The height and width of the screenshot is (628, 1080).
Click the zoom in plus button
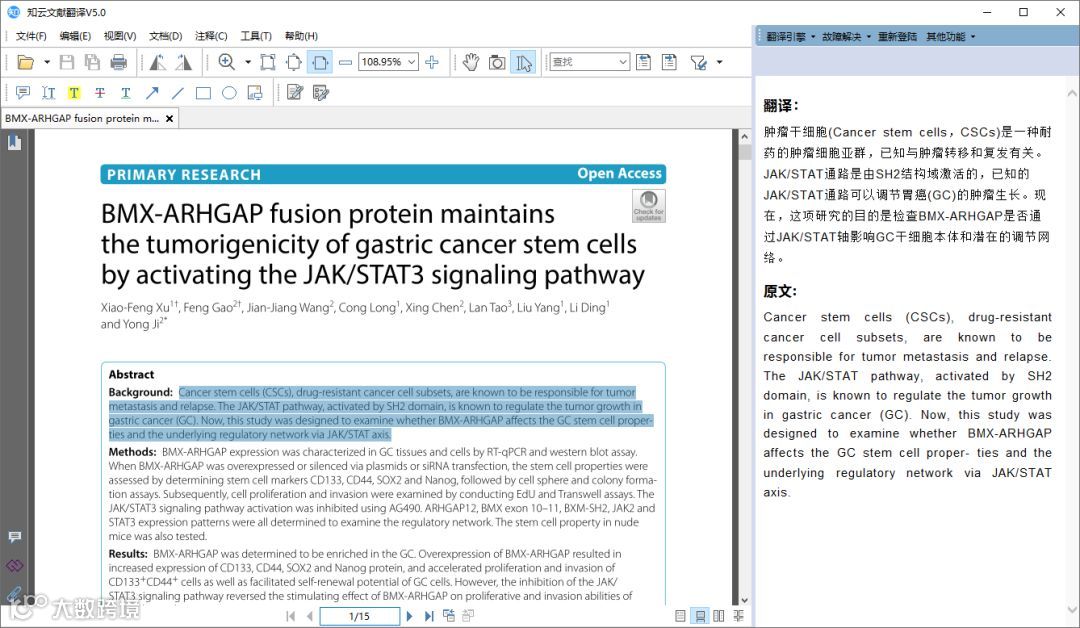432,62
